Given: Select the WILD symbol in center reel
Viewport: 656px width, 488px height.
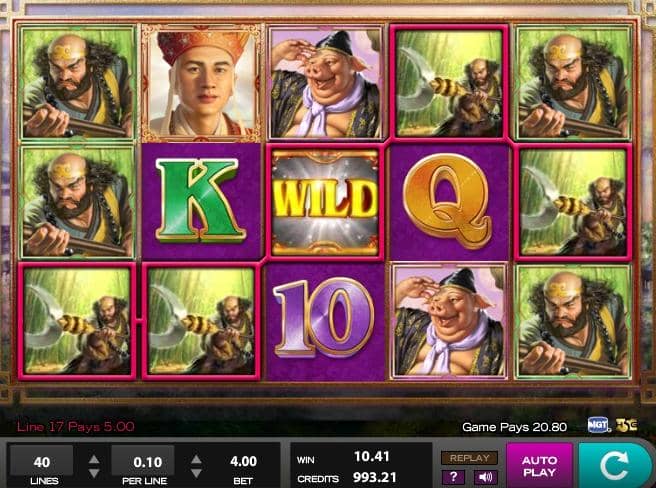Looking at the screenshot, I should tap(325, 202).
